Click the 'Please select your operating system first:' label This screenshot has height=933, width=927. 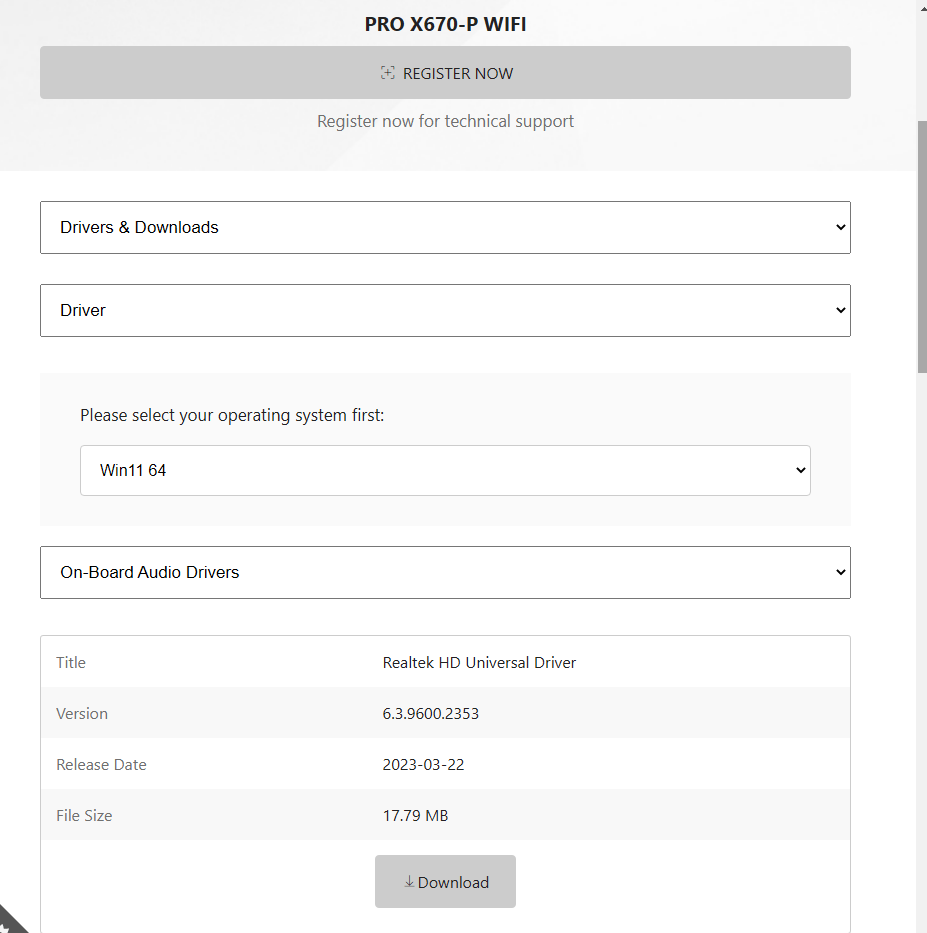coord(232,415)
